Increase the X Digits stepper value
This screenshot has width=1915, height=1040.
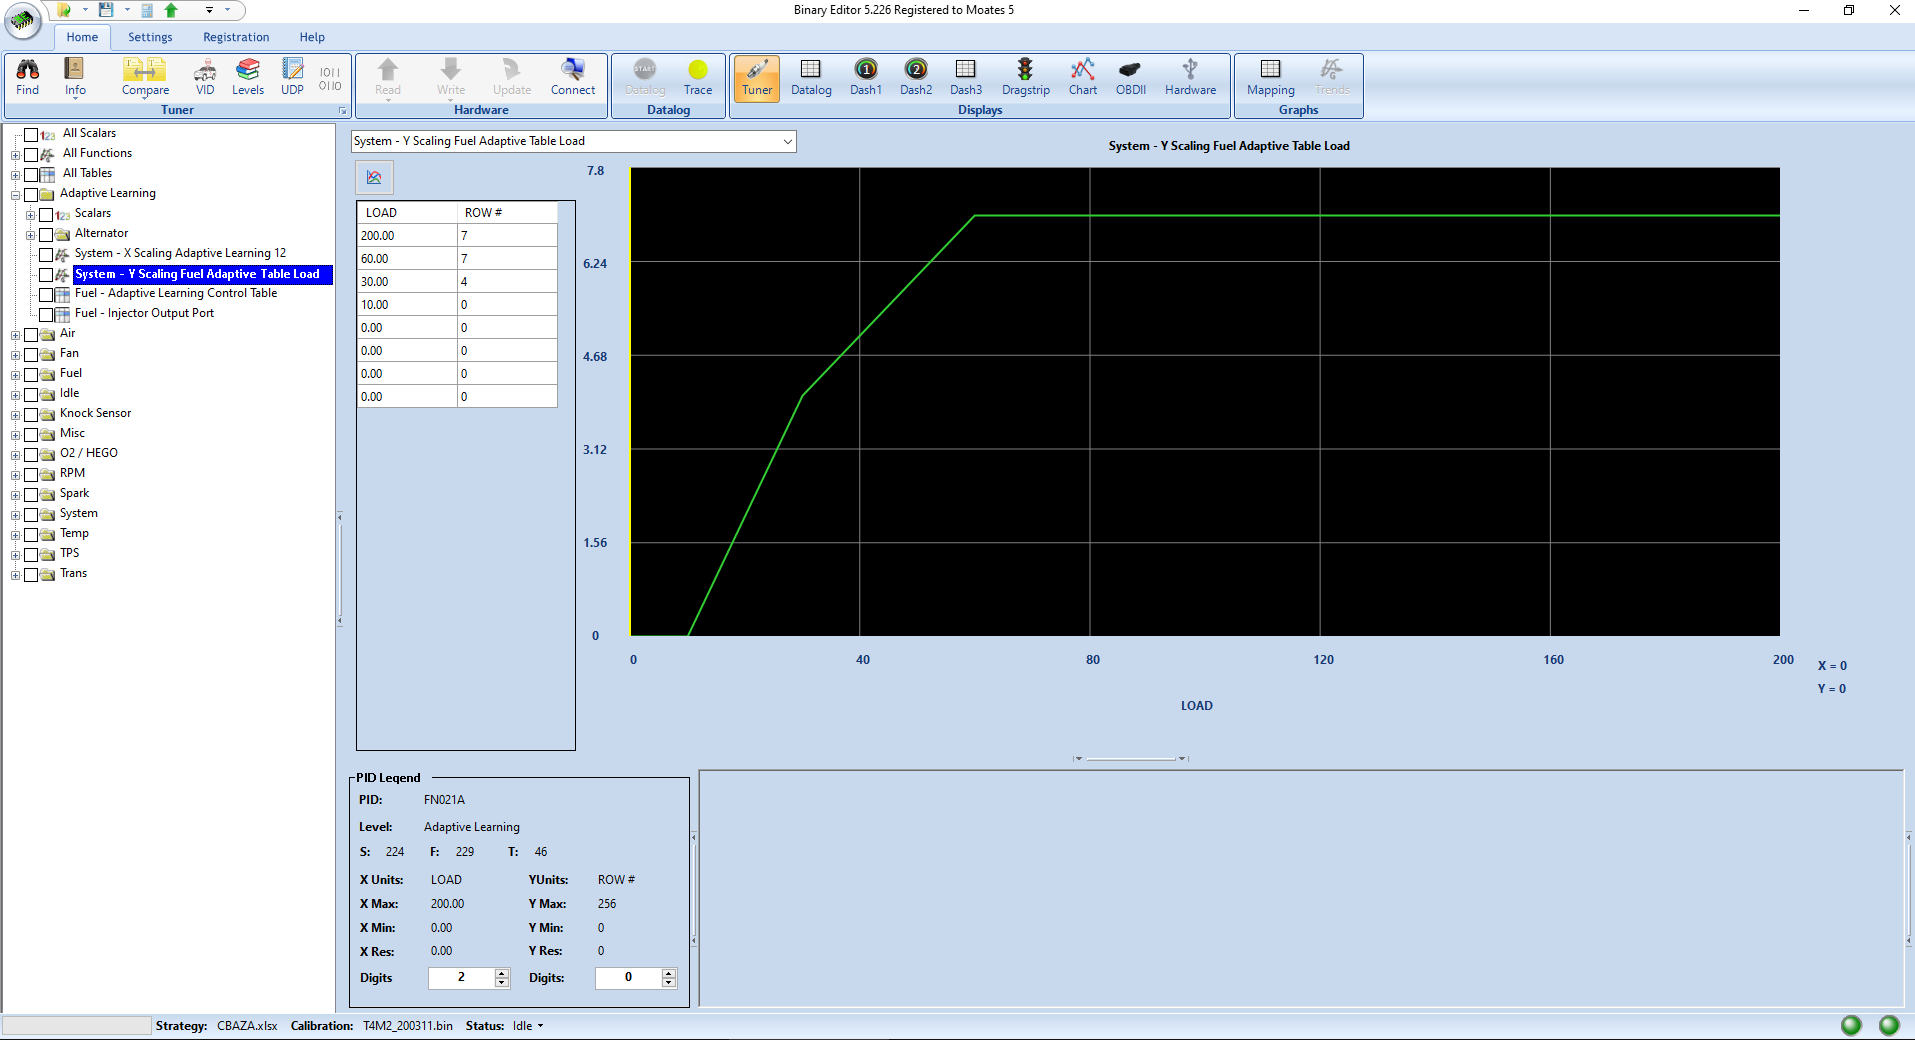point(502,973)
